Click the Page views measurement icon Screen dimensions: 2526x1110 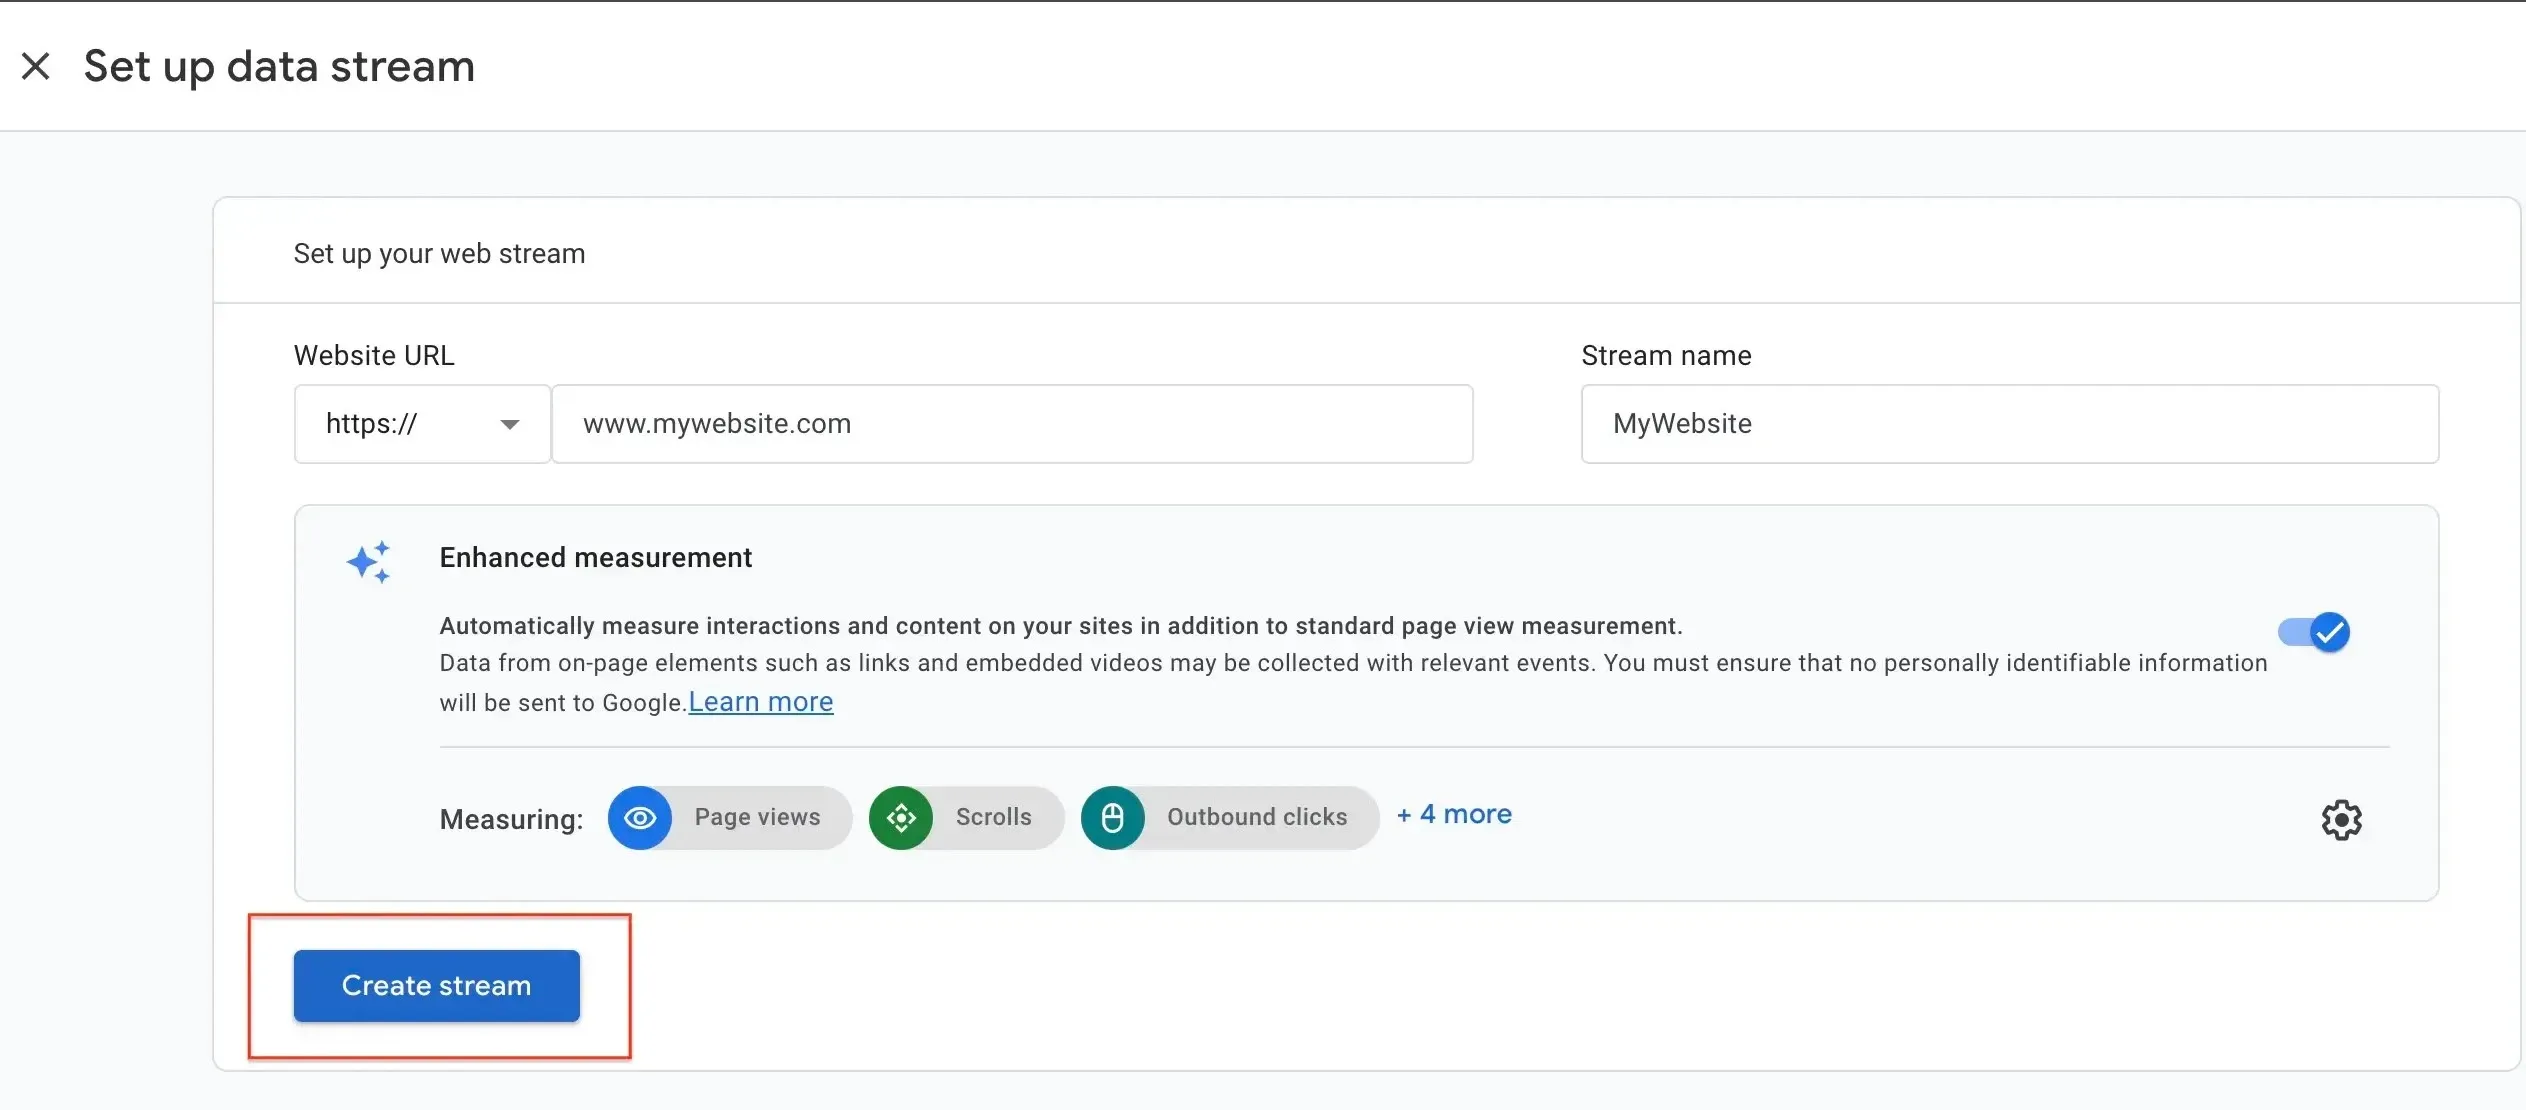click(x=640, y=817)
